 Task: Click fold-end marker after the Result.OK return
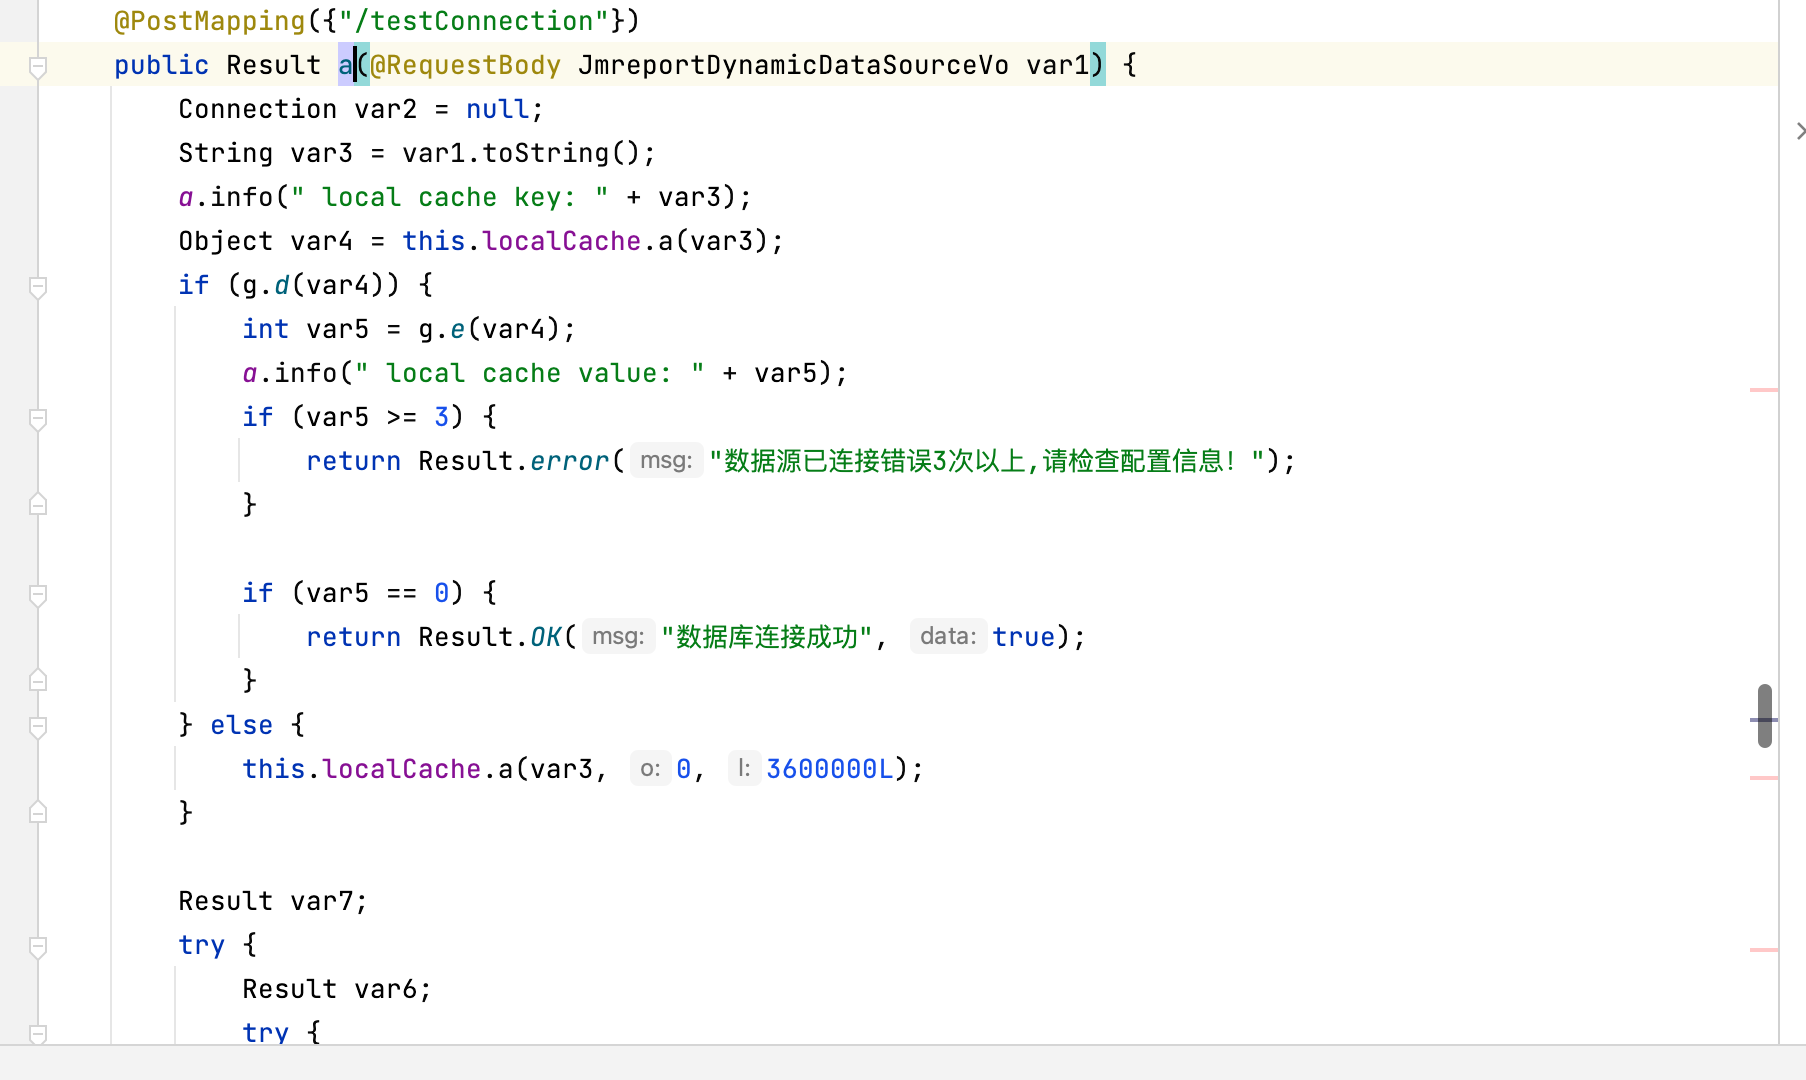click(38, 680)
